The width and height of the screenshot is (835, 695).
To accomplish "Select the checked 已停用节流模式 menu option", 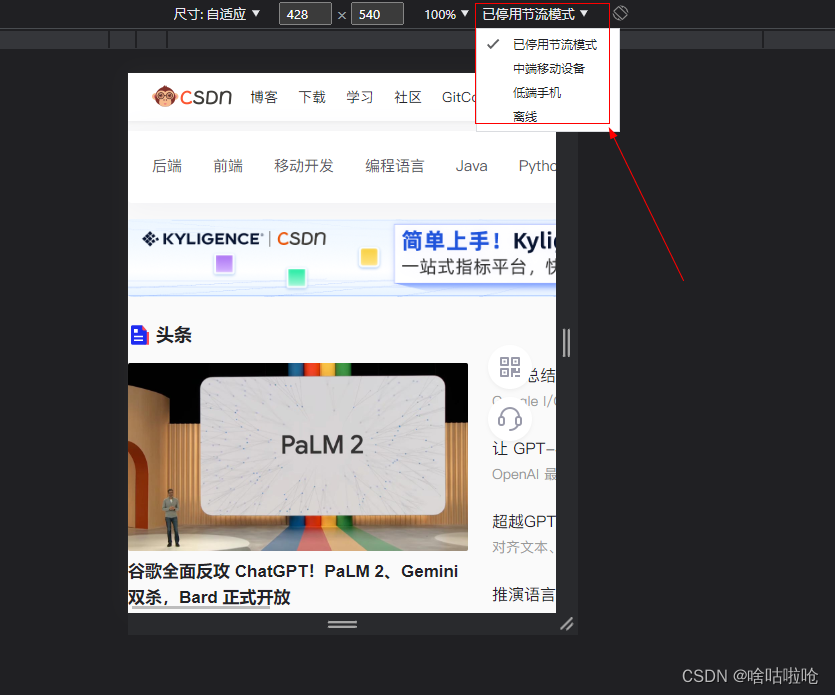I will click(x=547, y=45).
